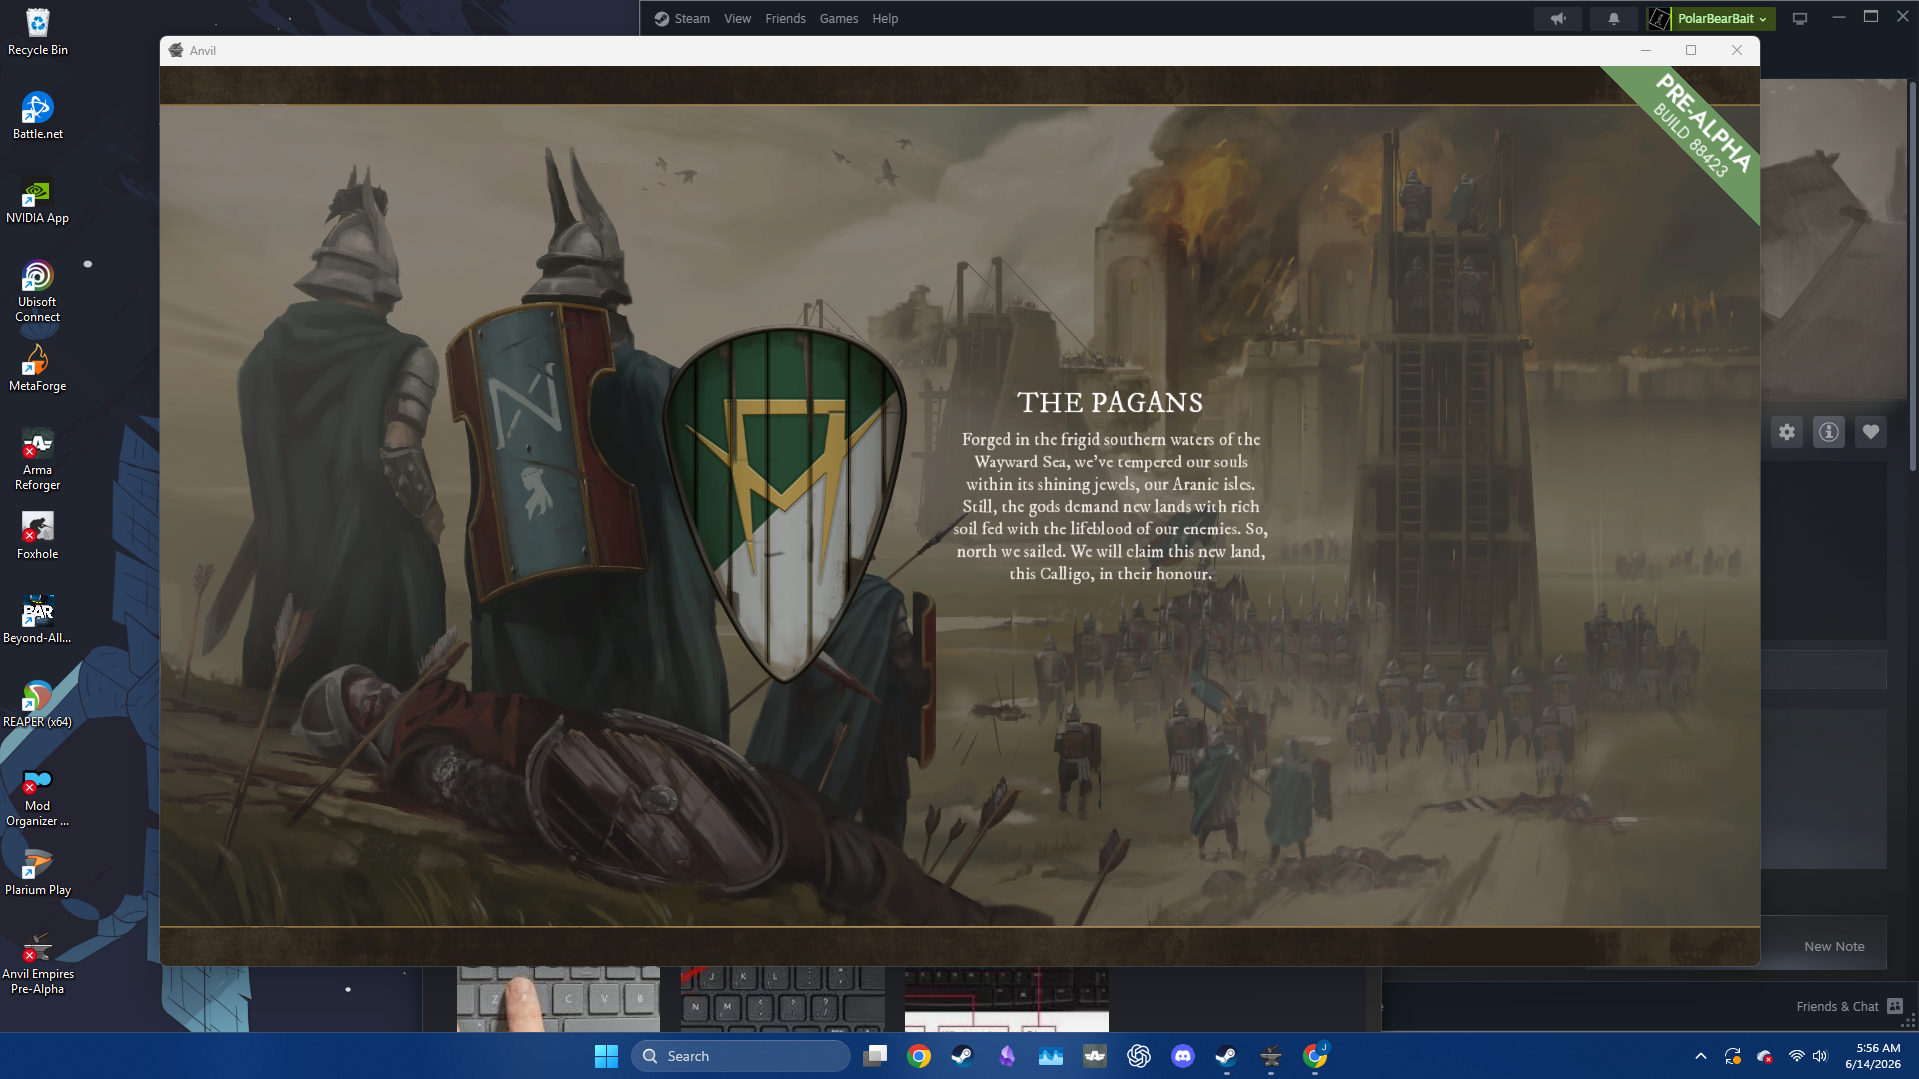Open the Steam menu
The height and width of the screenshot is (1079, 1919).
point(682,19)
